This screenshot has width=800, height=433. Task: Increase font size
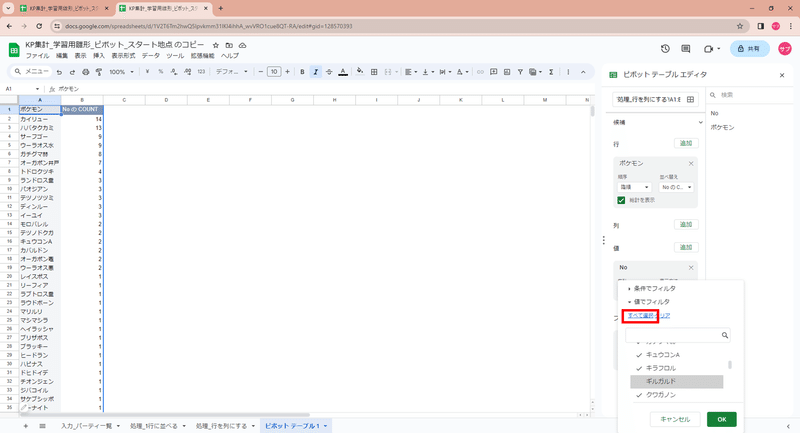287,72
